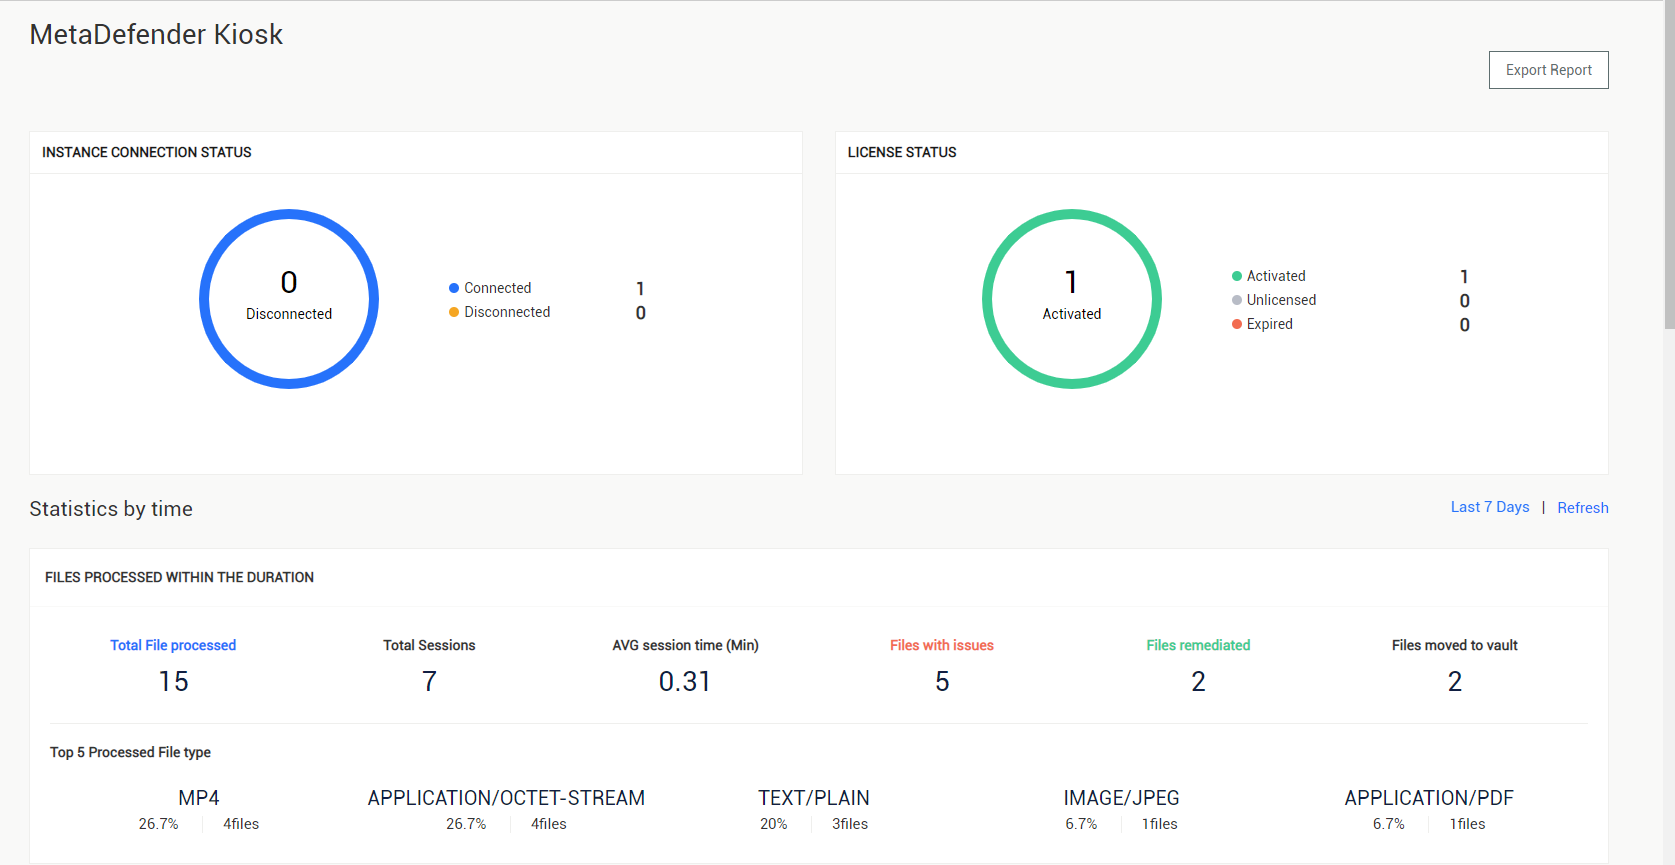1675x865 pixels.
Task: Click the AVG session time (Min) label
Action: click(685, 645)
